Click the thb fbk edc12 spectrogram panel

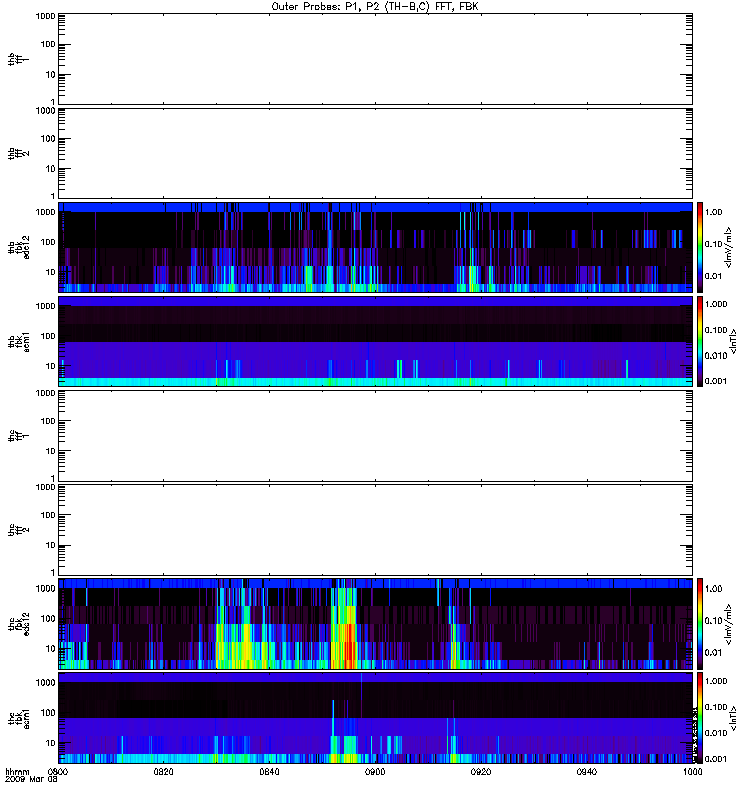(x=376, y=247)
